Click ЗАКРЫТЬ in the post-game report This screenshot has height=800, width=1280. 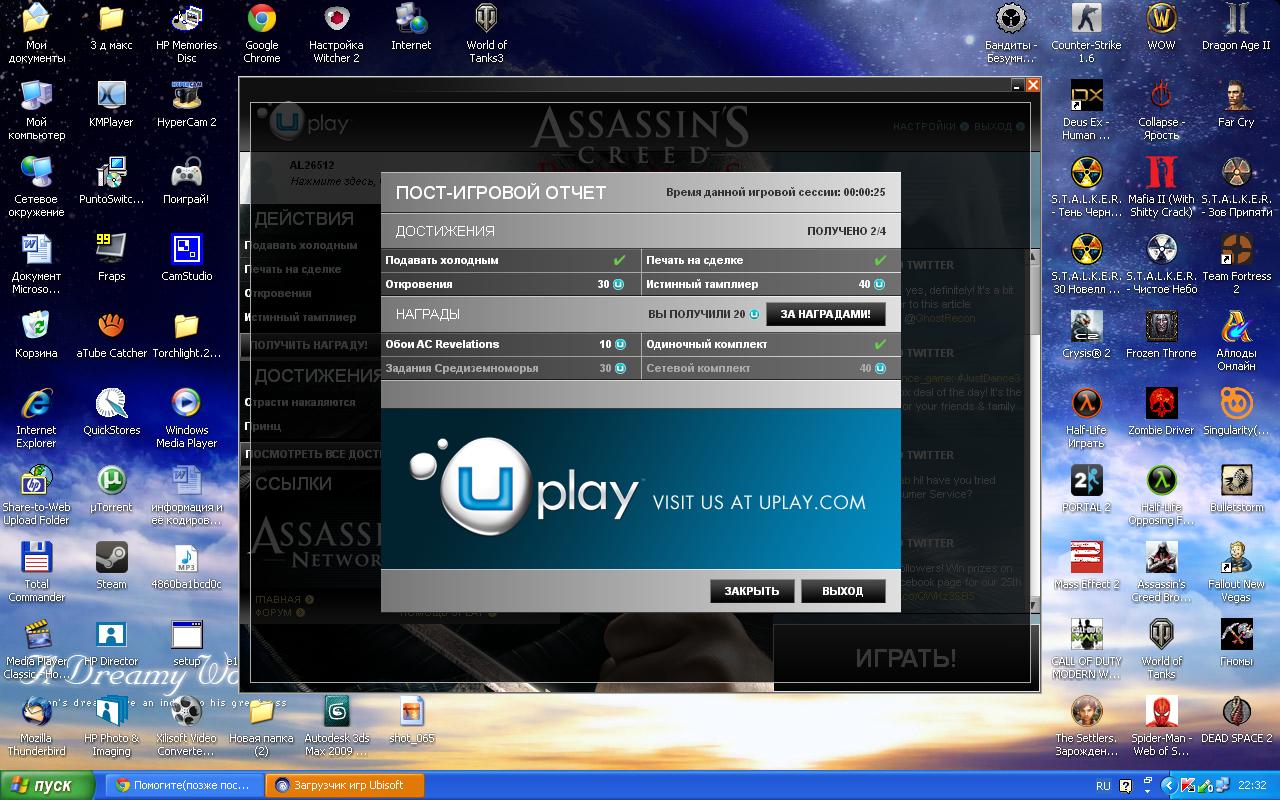(752, 591)
